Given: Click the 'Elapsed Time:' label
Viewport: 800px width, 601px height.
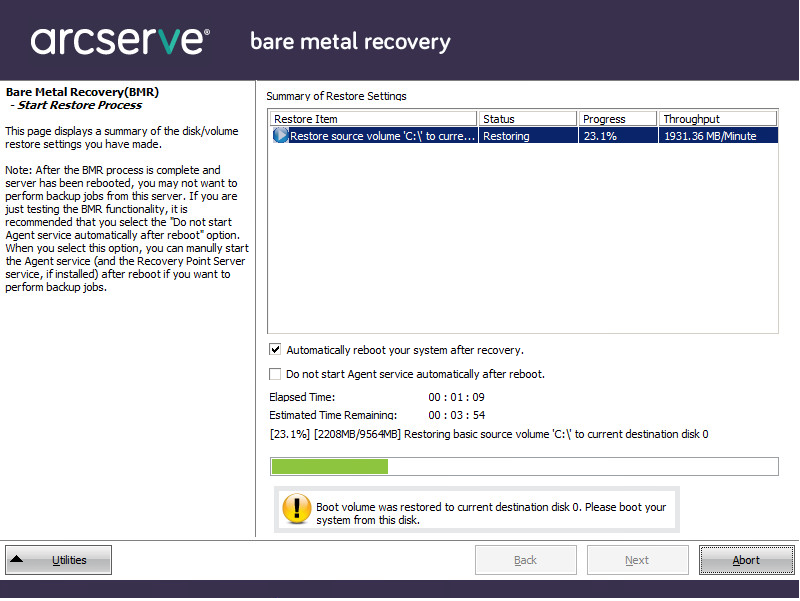Looking at the screenshot, I should click(302, 397).
